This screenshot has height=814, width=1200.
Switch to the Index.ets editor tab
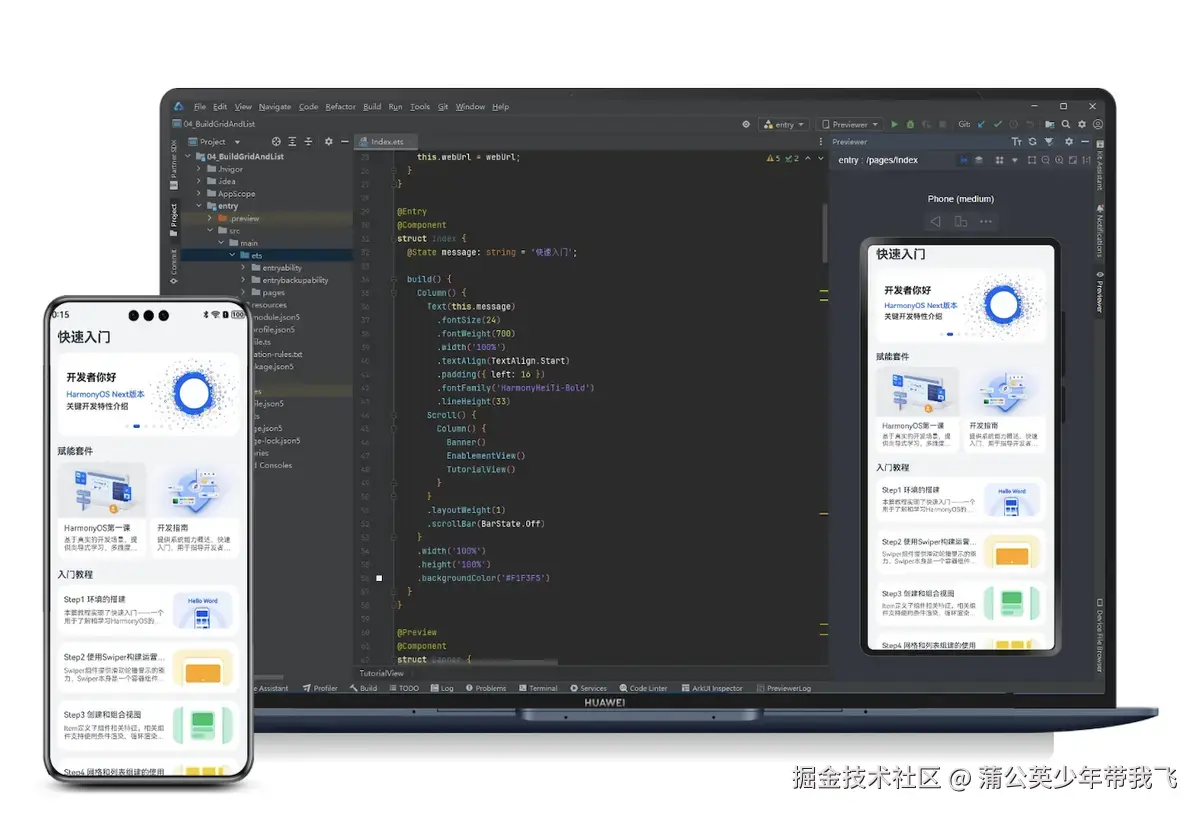pyautogui.click(x=388, y=142)
